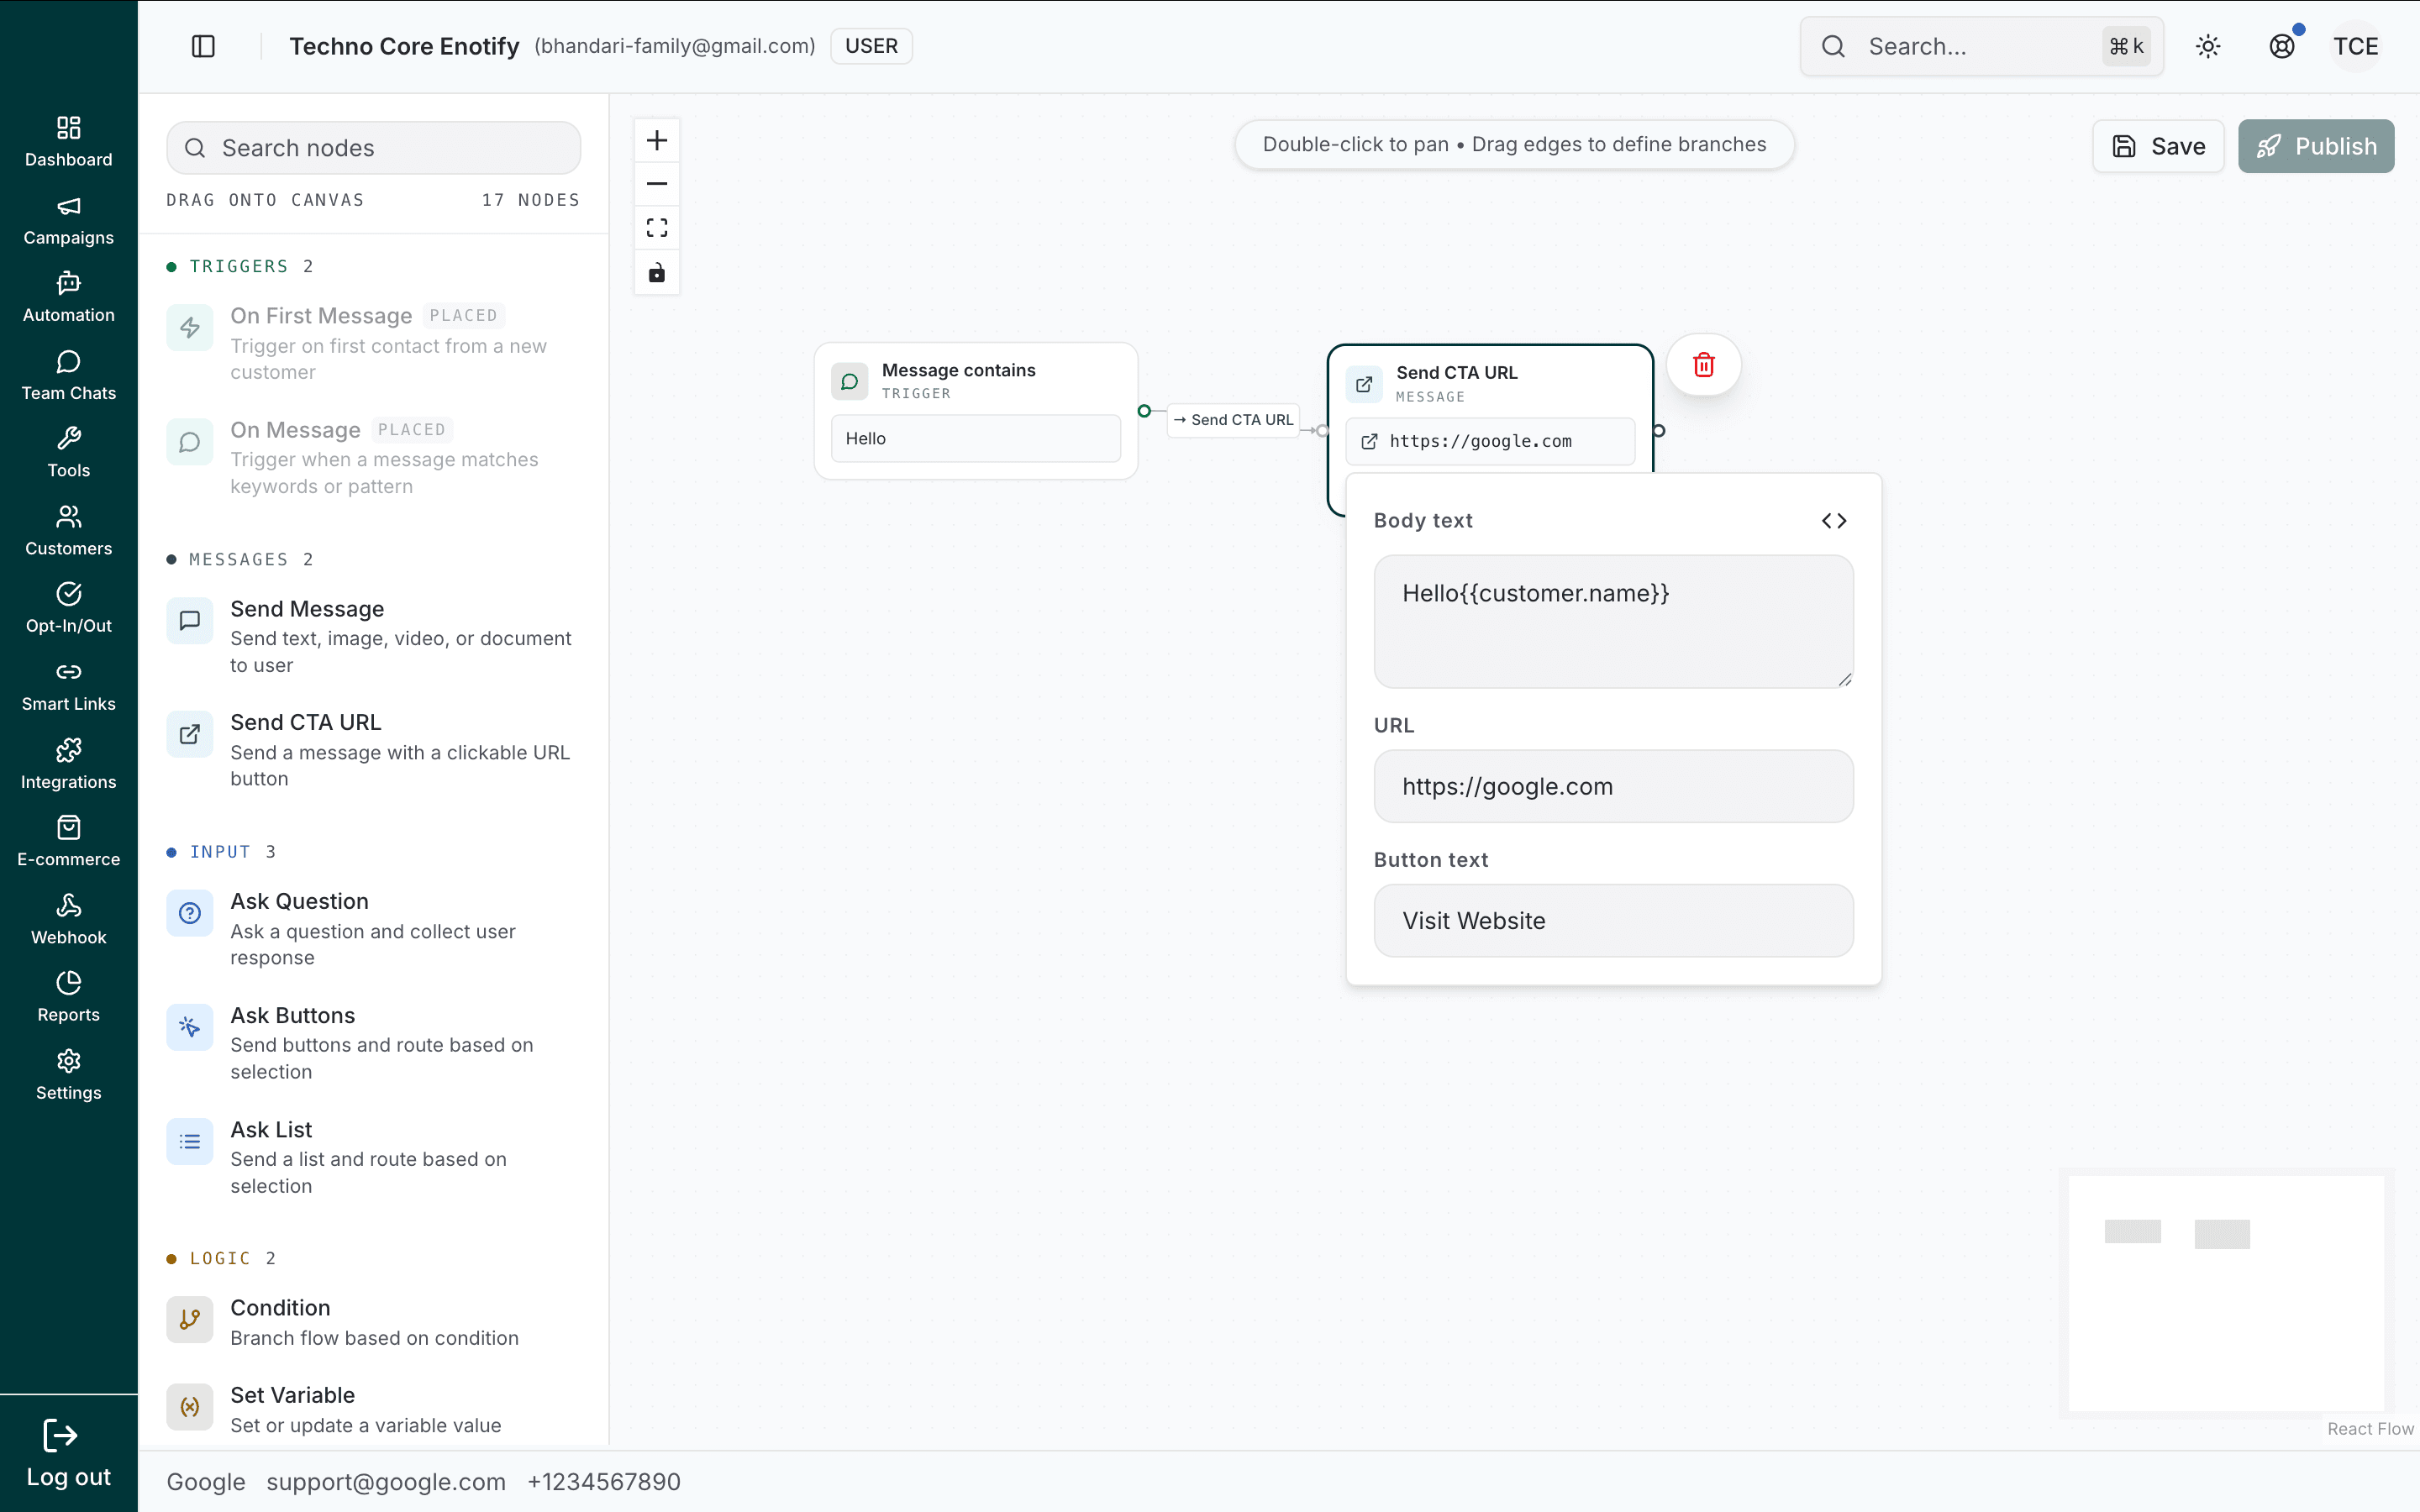Image resolution: width=2420 pixels, height=1512 pixels.
Task: Select the Send CTA URL edge label
Action: point(1234,420)
